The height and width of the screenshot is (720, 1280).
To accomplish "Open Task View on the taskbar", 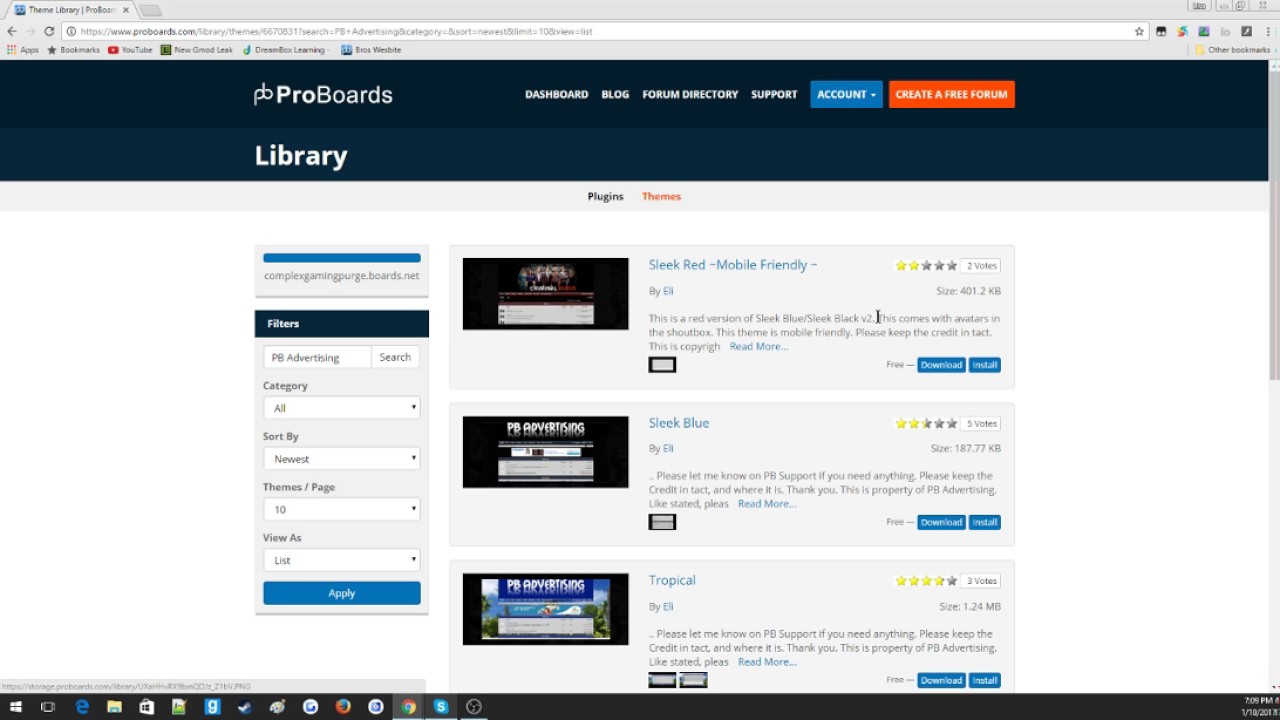I will point(48,707).
